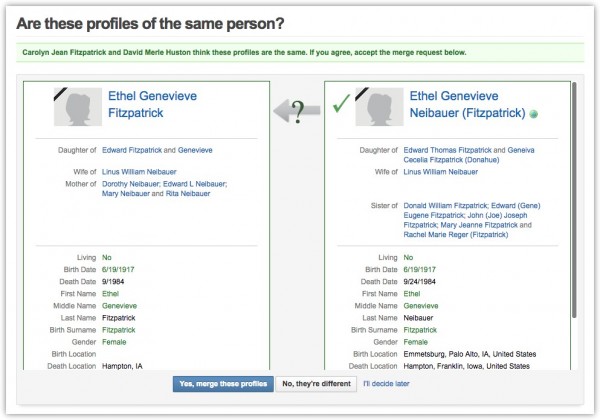Open Ethel Genevieve Neibauer (Fitzpatrick) profile name
Viewport: 600px width, 420px height.
[x=467, y=104]
